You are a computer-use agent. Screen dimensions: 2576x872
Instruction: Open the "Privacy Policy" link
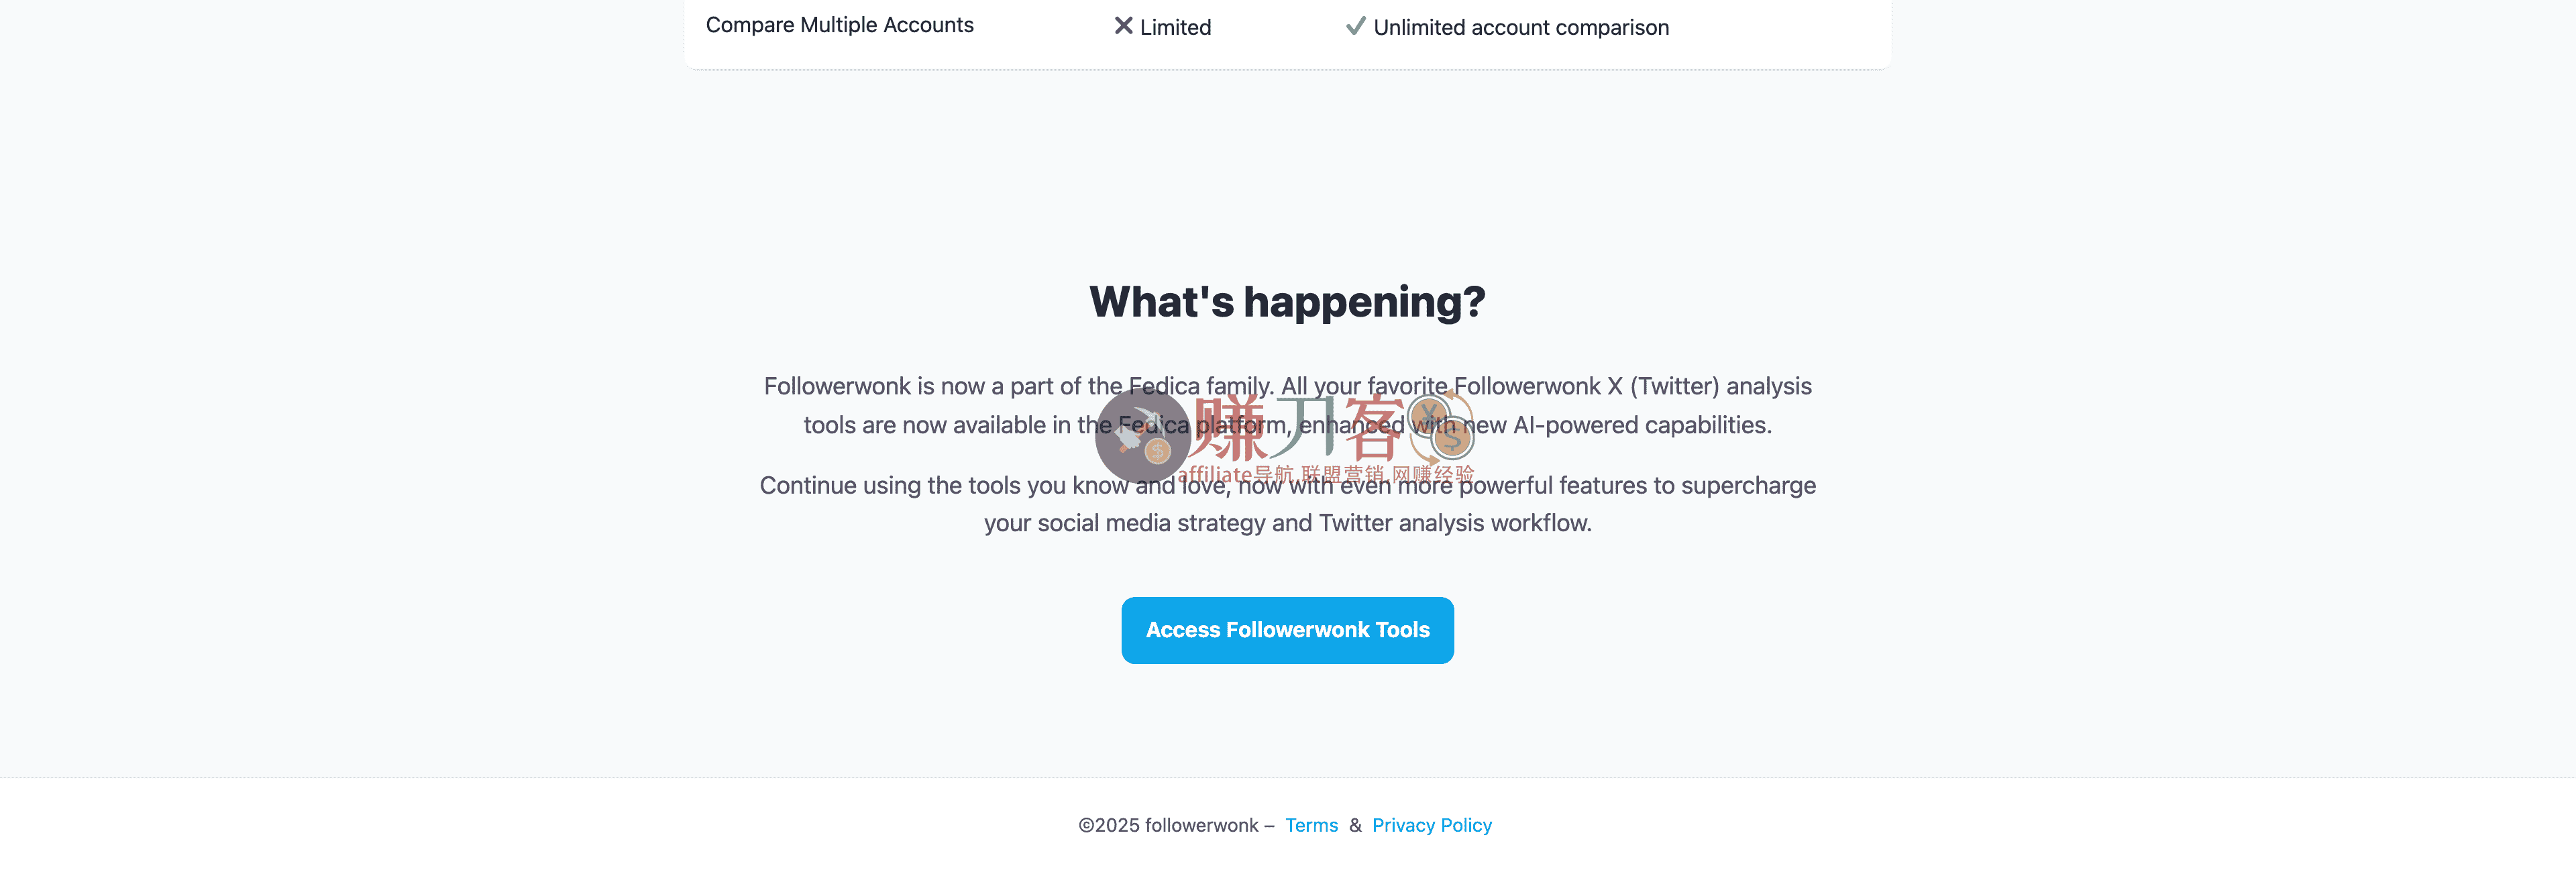tap(1432, 824)
